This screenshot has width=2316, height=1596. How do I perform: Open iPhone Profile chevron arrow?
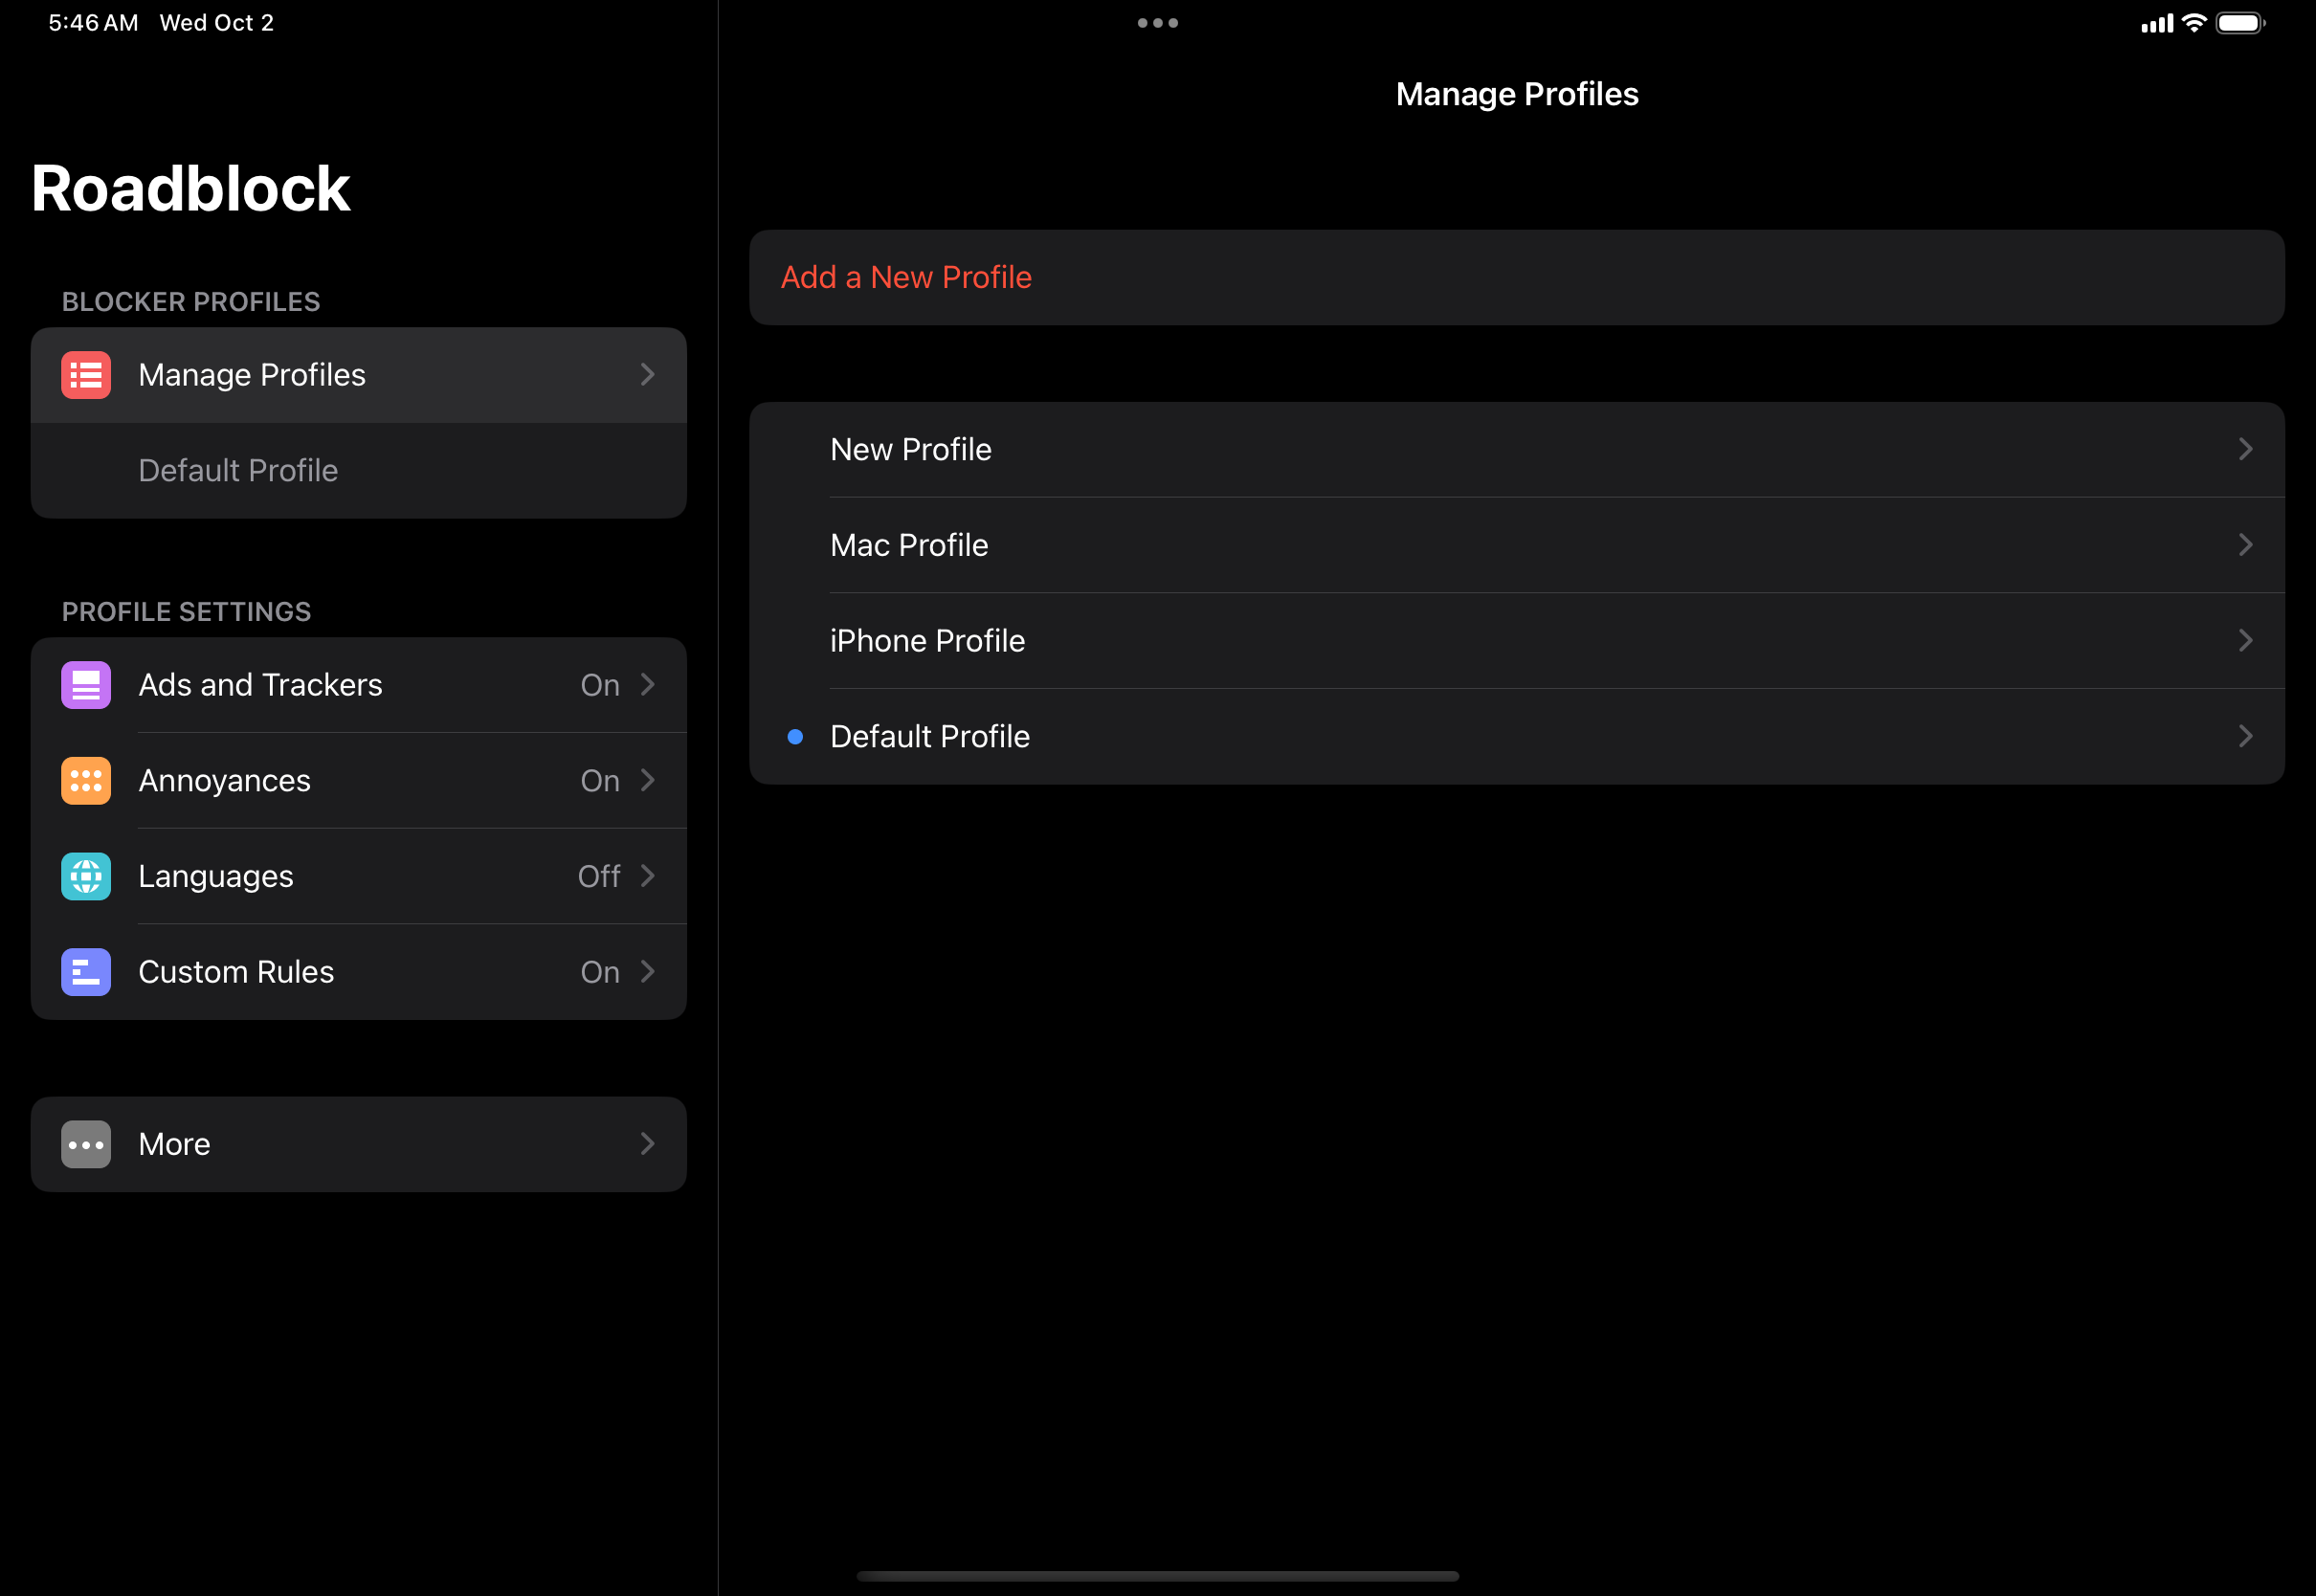point(2245,641)
